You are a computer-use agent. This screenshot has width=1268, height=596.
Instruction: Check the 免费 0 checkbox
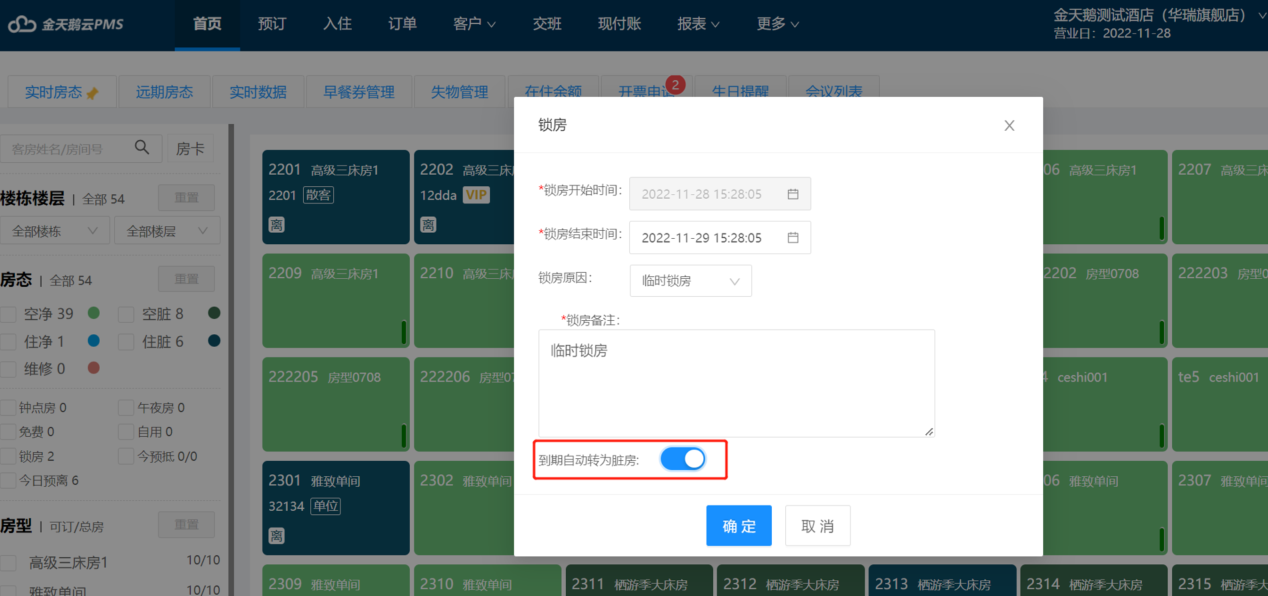point(8,432)
